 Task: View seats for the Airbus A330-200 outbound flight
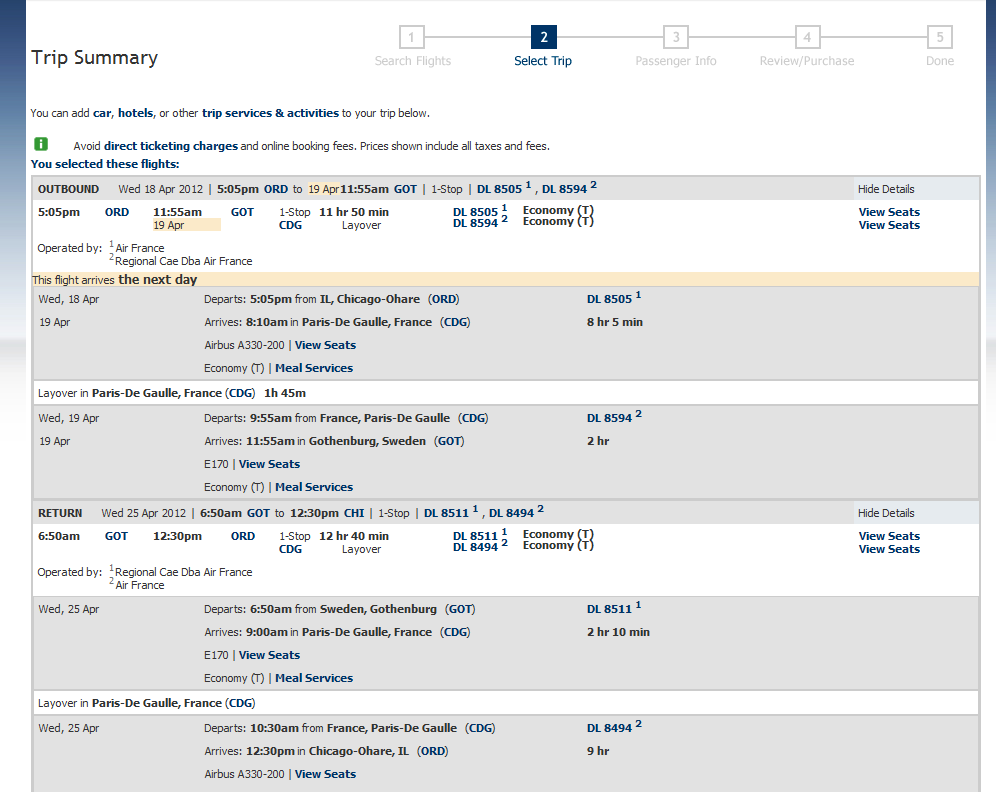(x=325, y=345)
